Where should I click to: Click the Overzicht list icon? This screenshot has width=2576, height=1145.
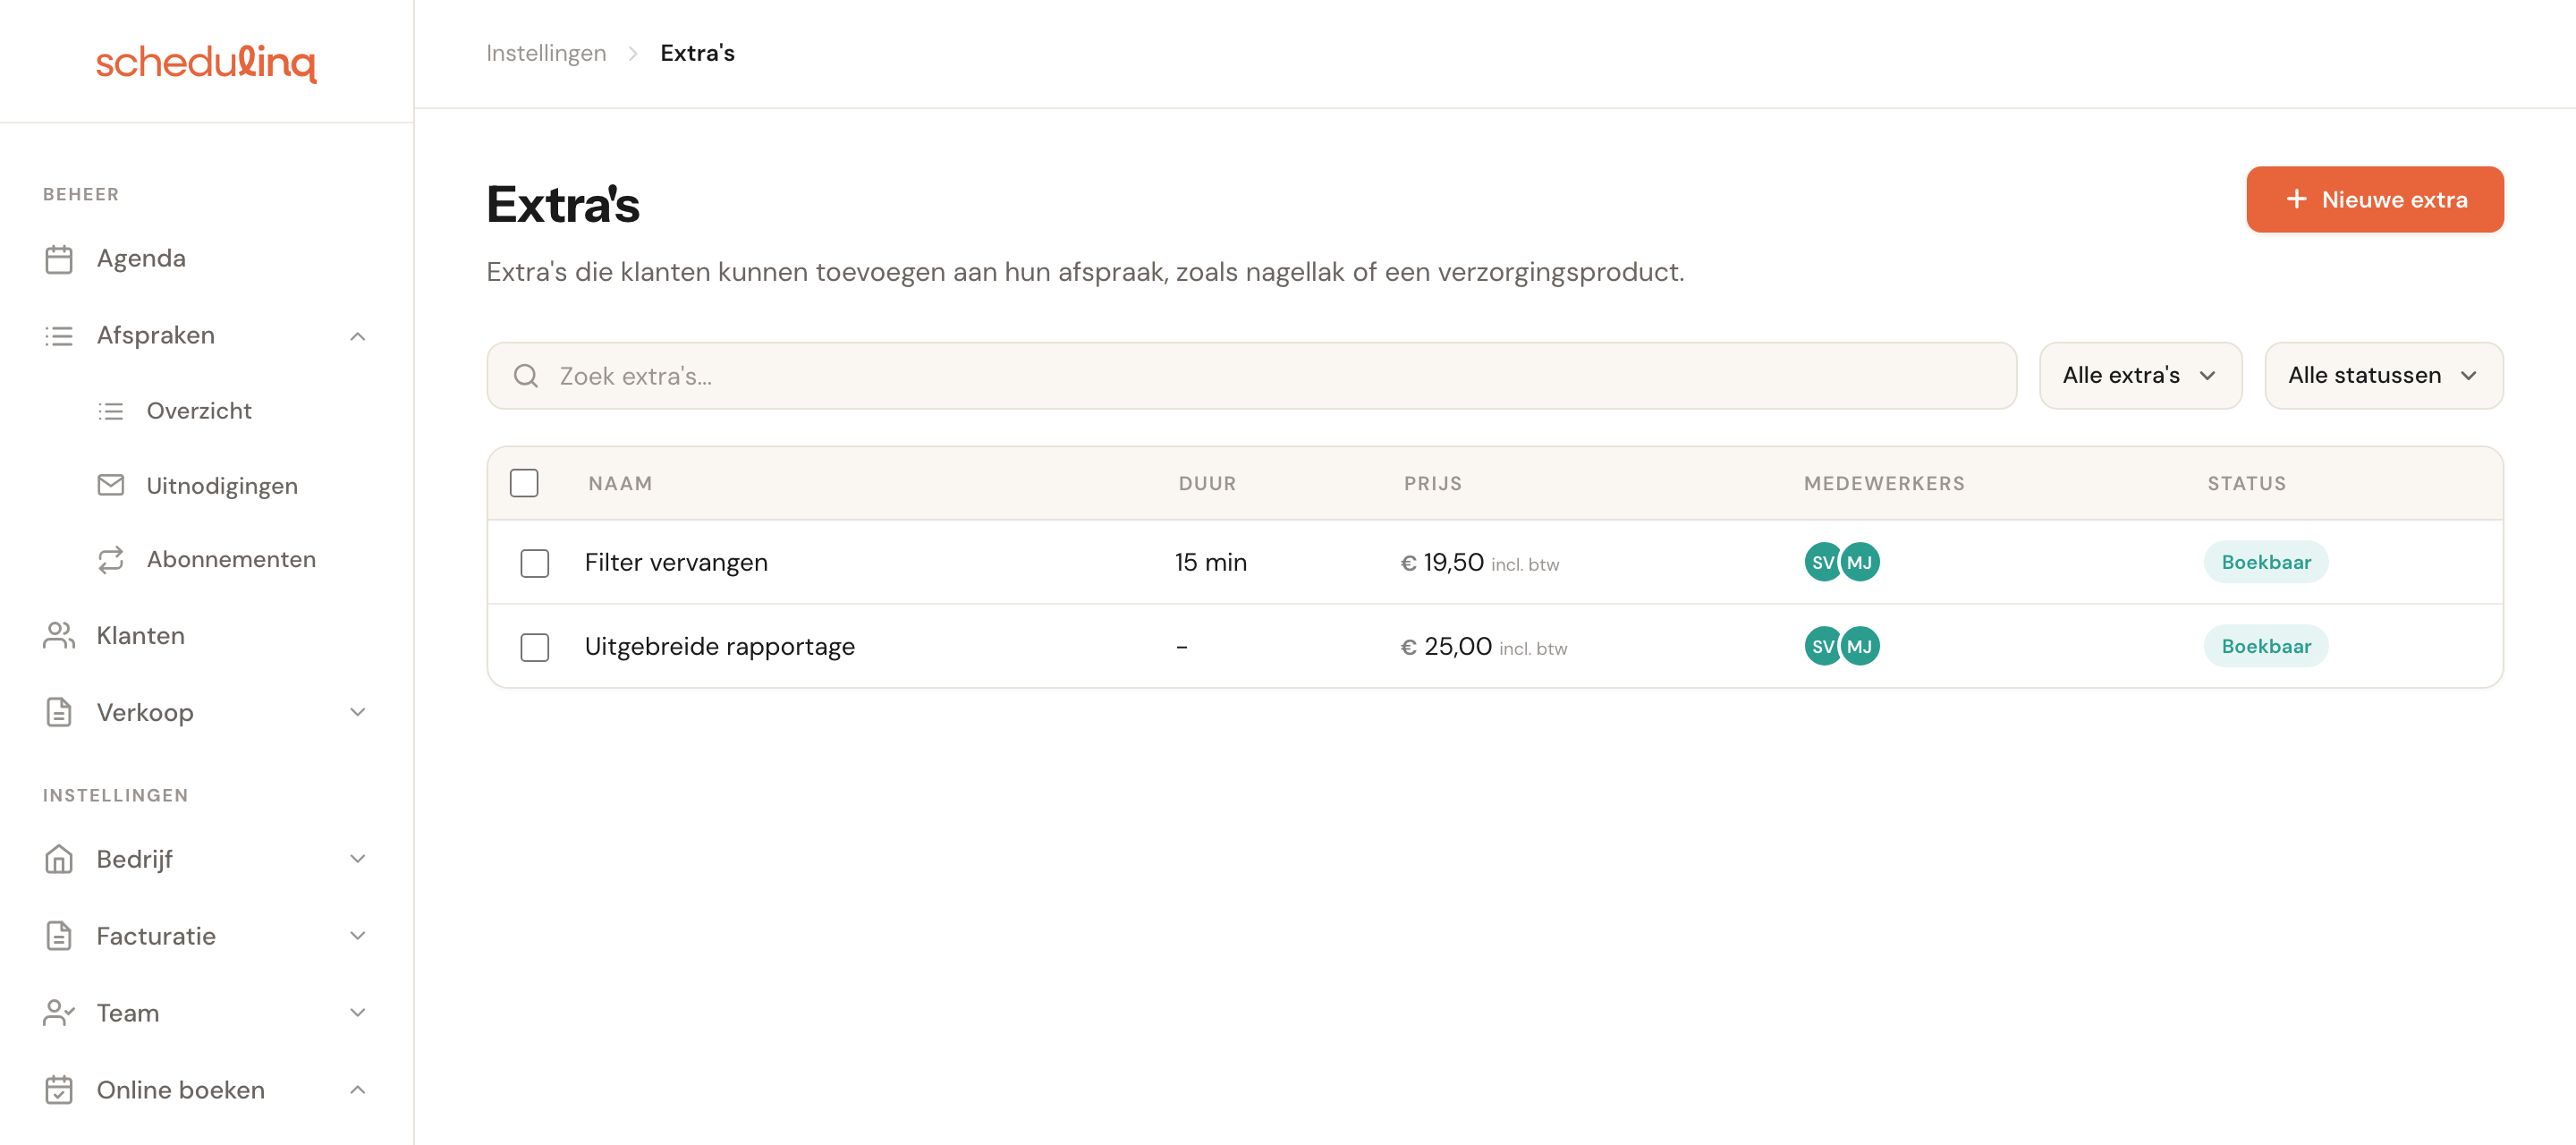coord(111,411)
